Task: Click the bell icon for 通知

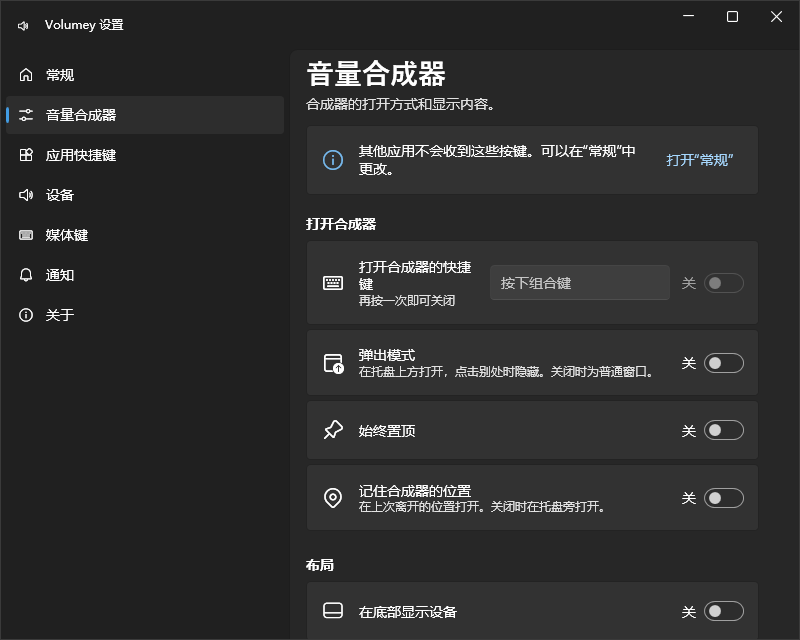Action: (26, 275)
